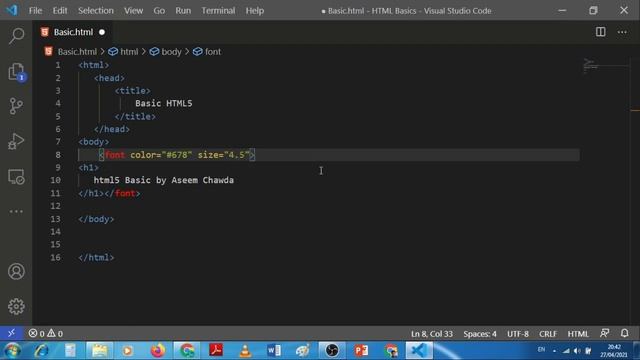
Task: Open the View menu
Action: tap(133, 11)
